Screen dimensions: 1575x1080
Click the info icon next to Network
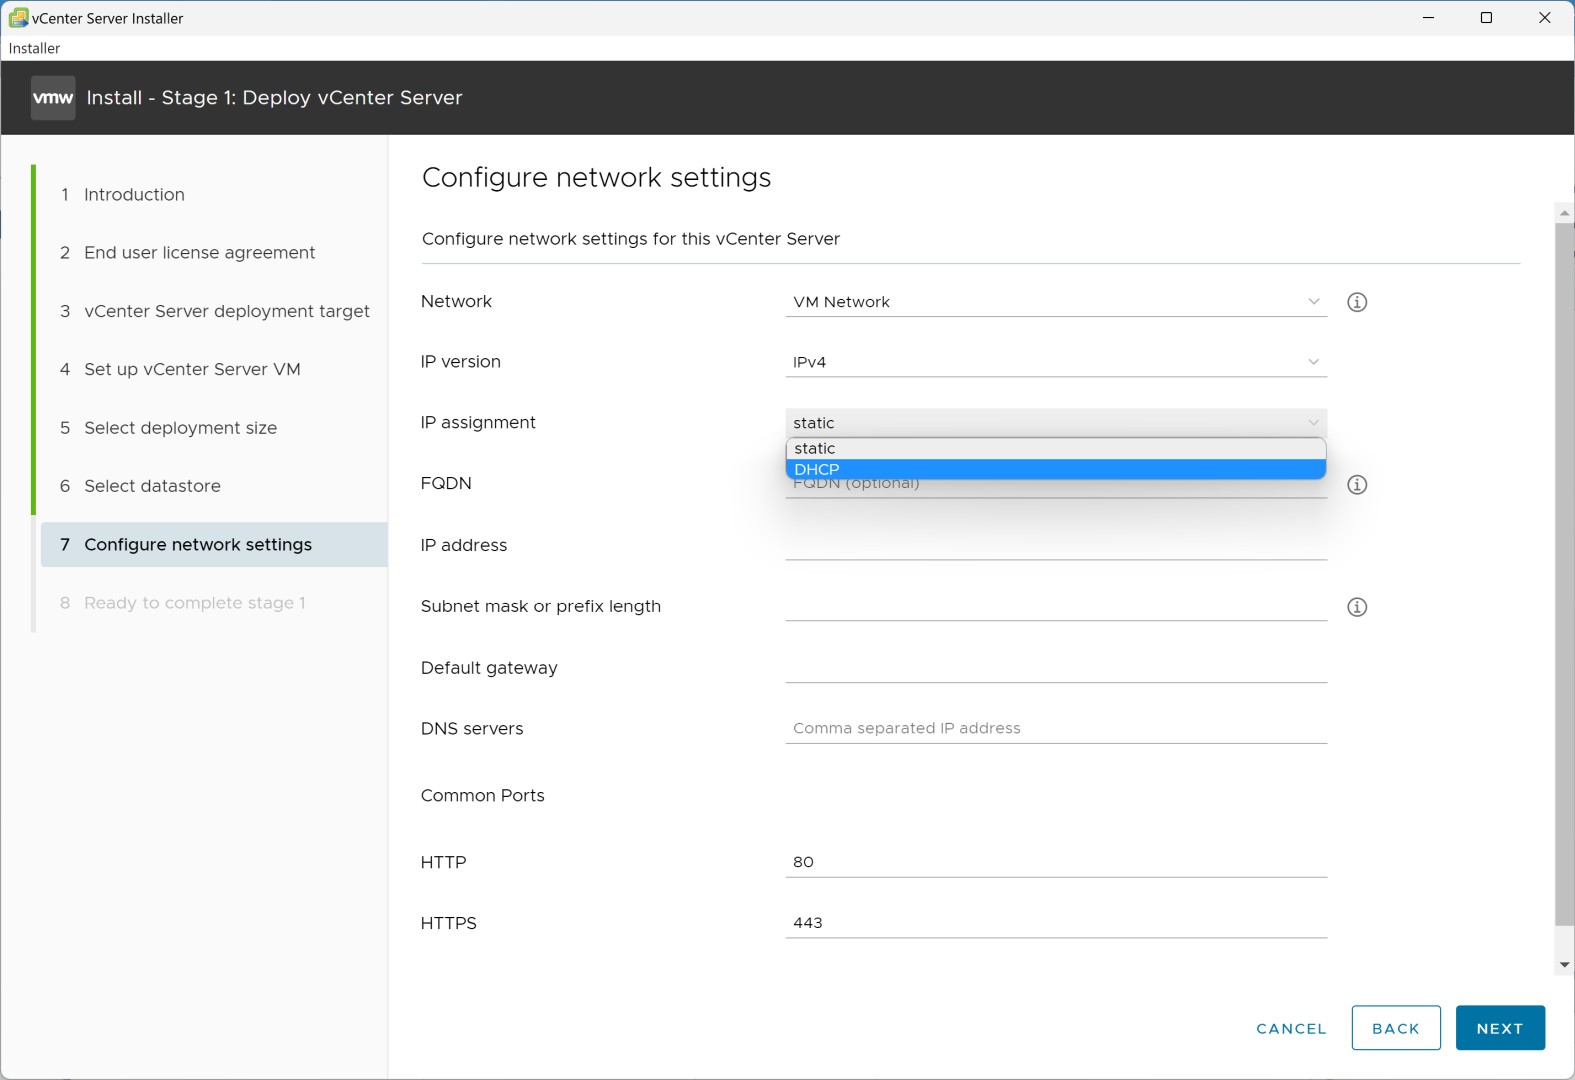coord(1357,302)
